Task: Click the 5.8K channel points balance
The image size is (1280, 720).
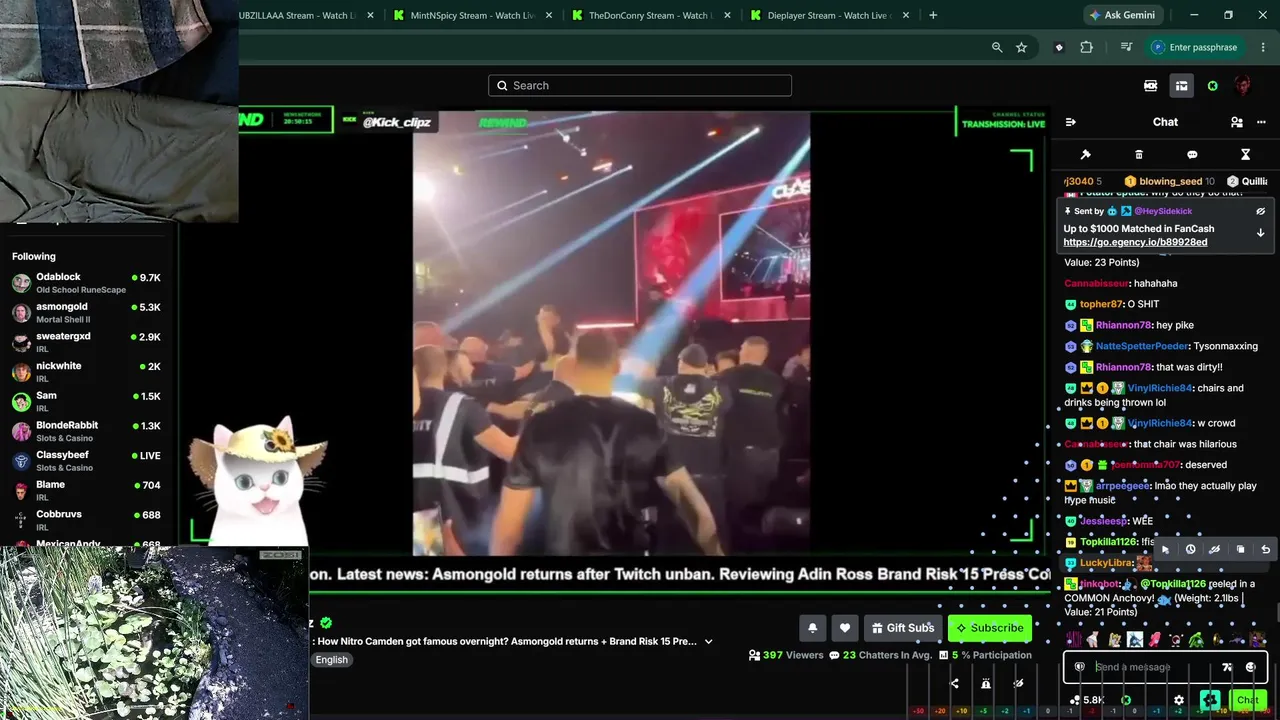Action: 1087,700
